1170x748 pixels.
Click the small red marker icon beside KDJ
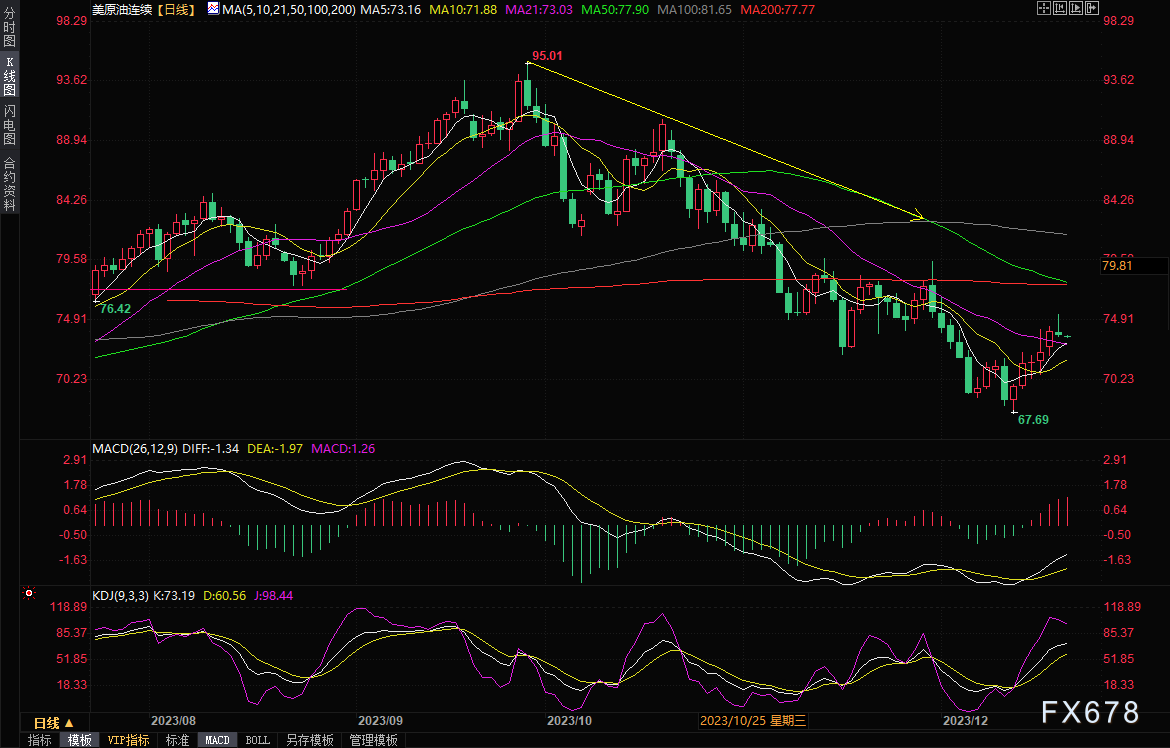(x=29, y=594)
